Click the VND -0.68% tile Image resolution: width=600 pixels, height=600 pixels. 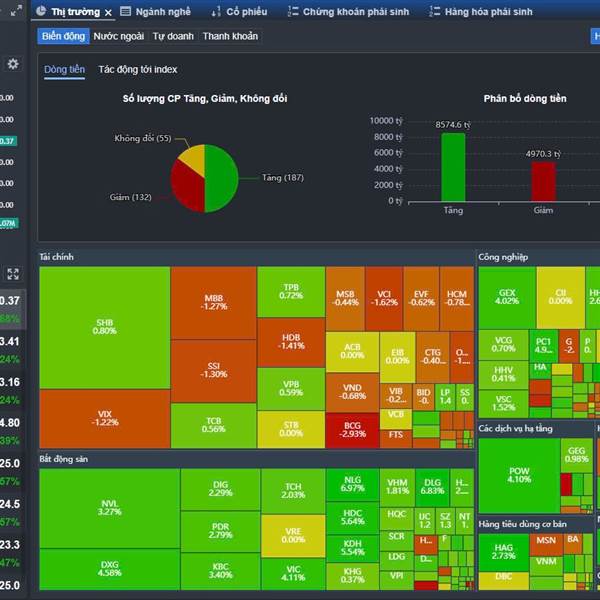pos(352,392)
